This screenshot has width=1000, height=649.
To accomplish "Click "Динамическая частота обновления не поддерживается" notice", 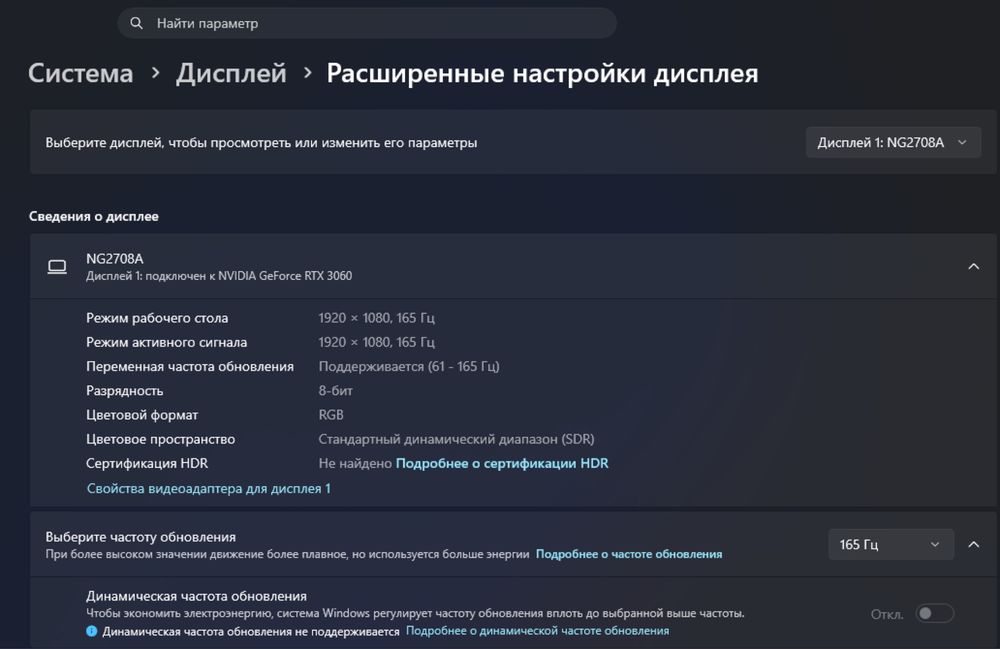I will [251, 631].
